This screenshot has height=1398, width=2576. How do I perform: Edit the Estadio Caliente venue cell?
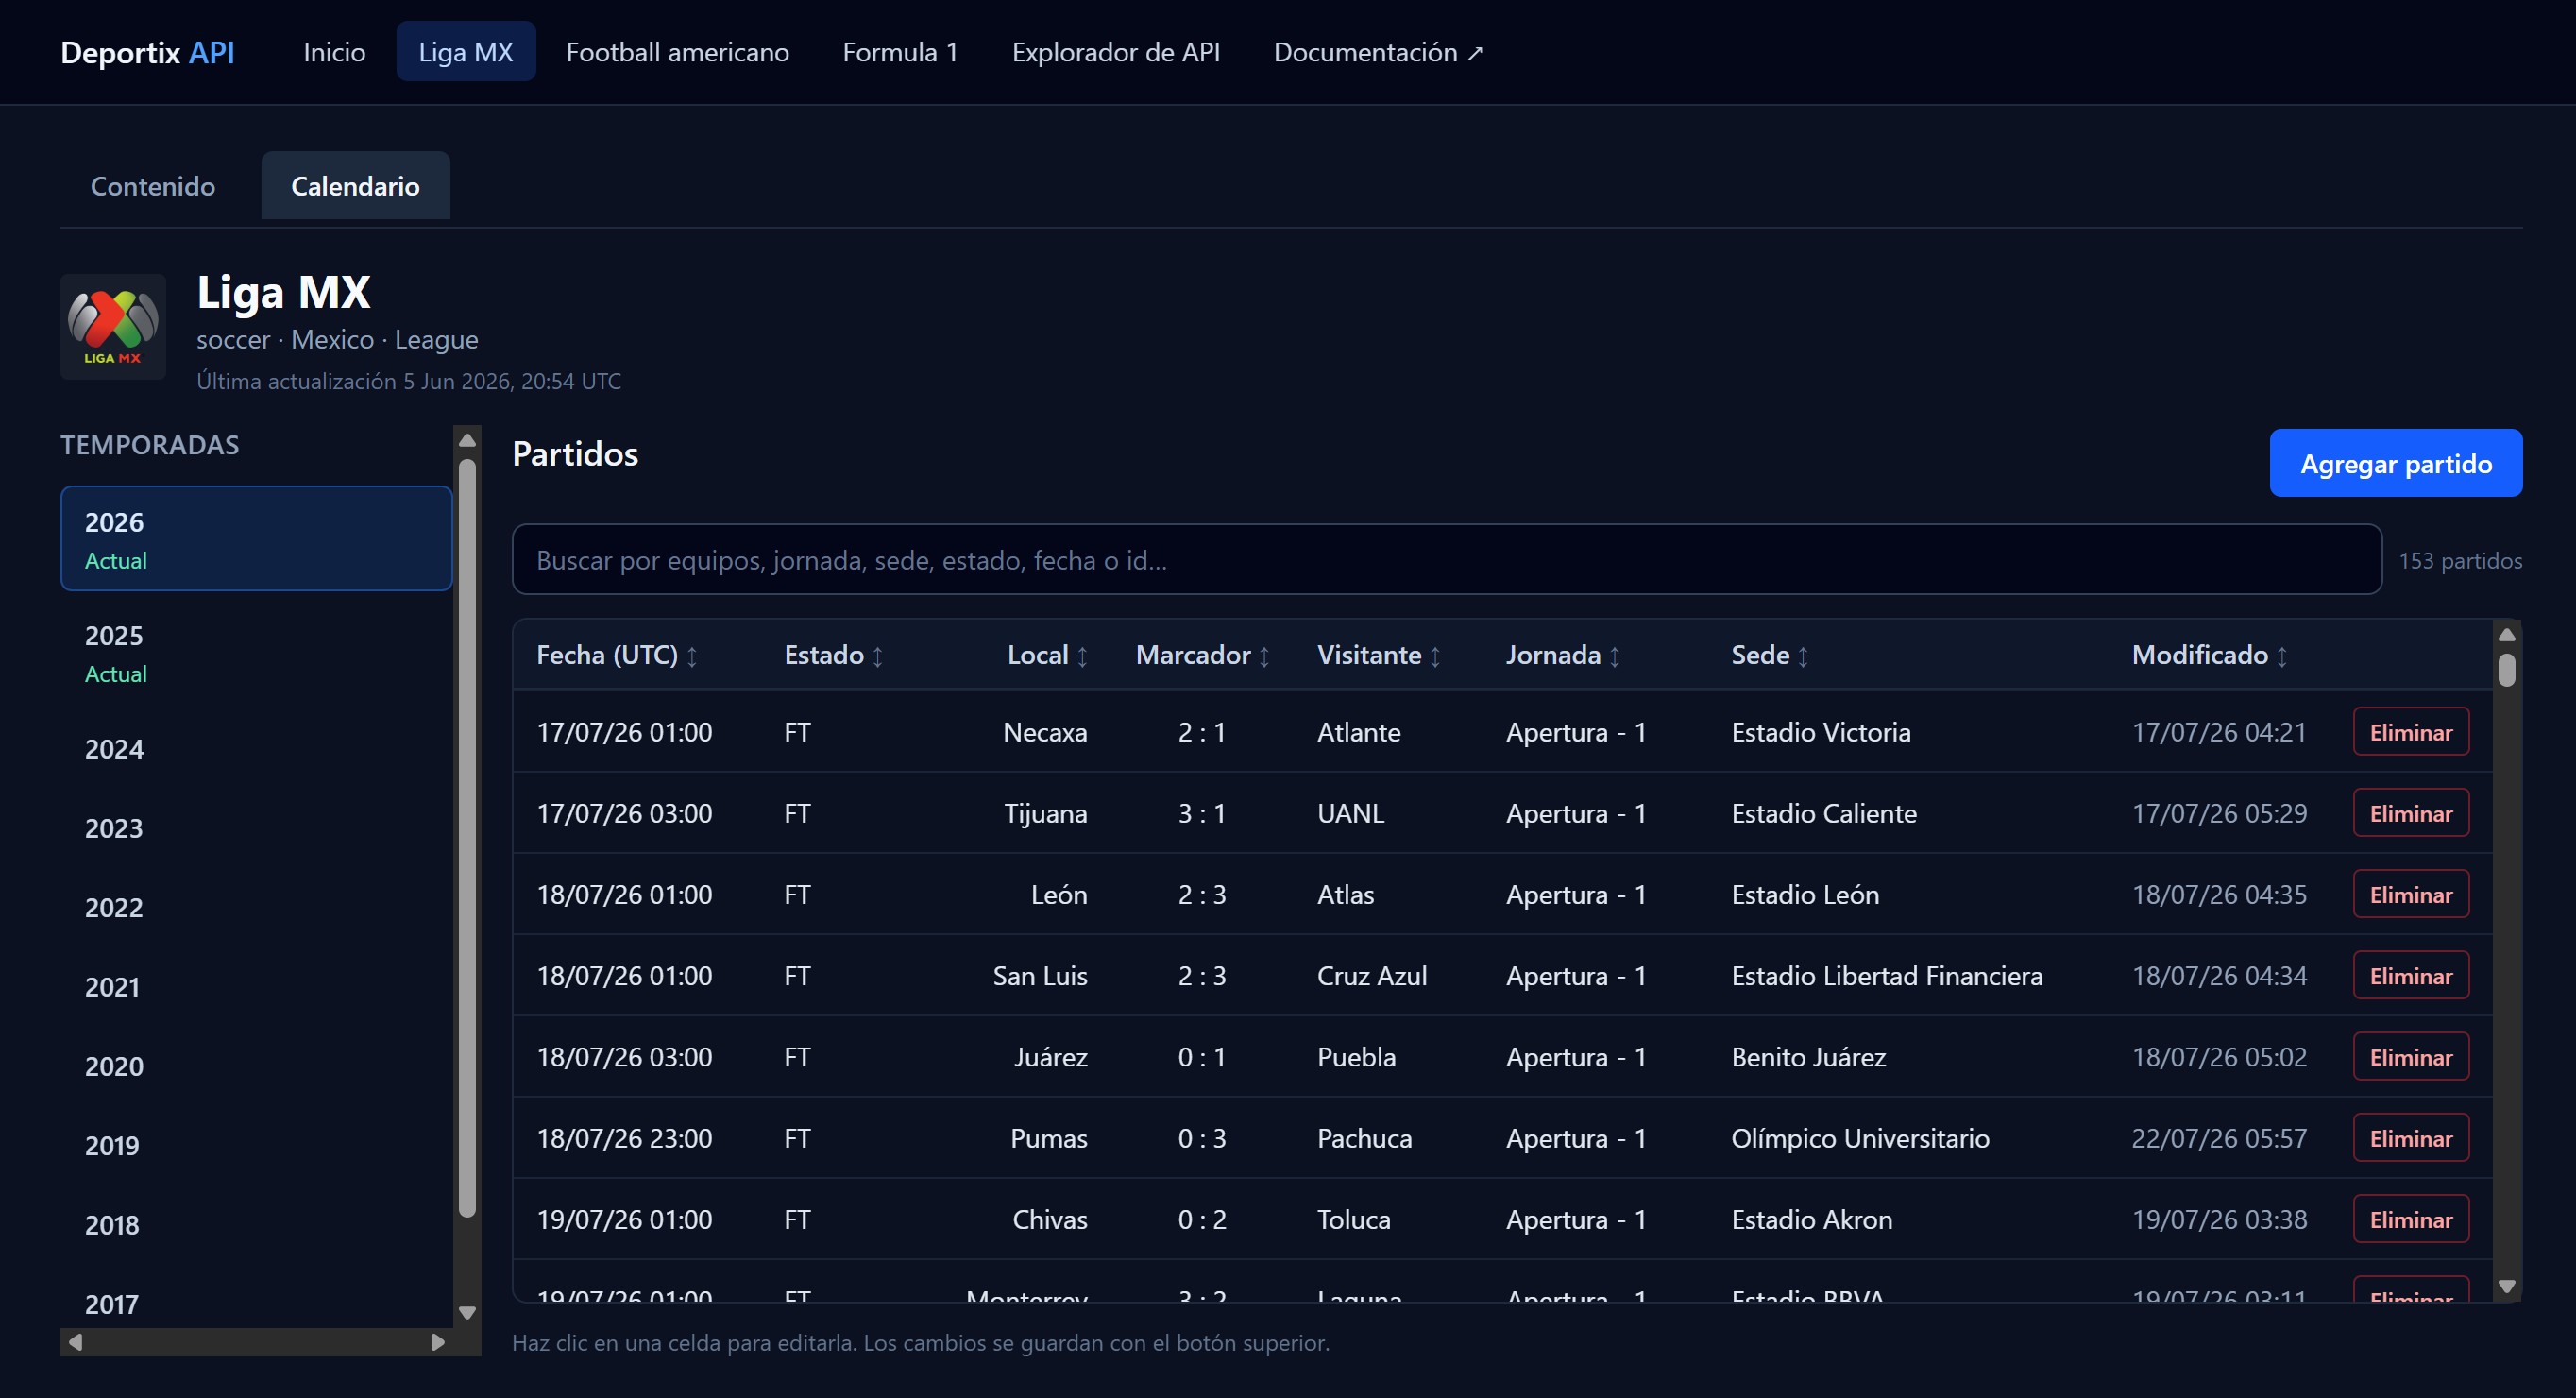1823,813
